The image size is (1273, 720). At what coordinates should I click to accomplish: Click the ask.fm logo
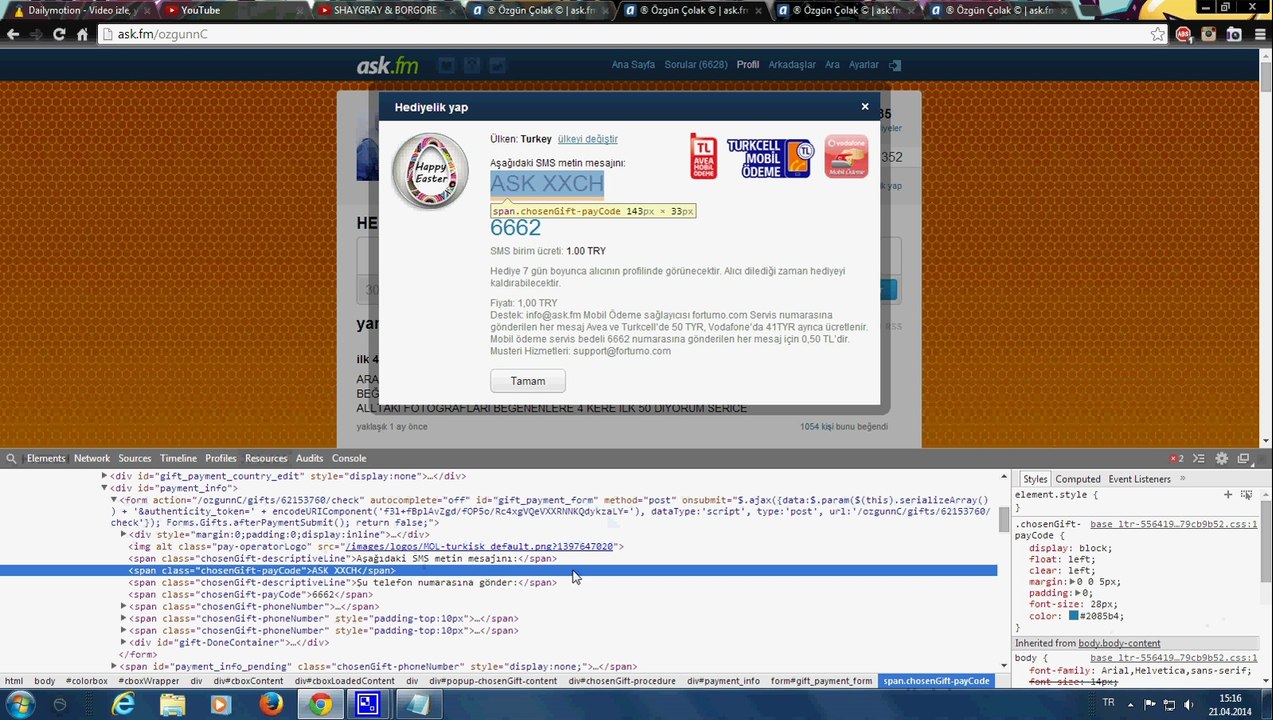pos(388,65)
